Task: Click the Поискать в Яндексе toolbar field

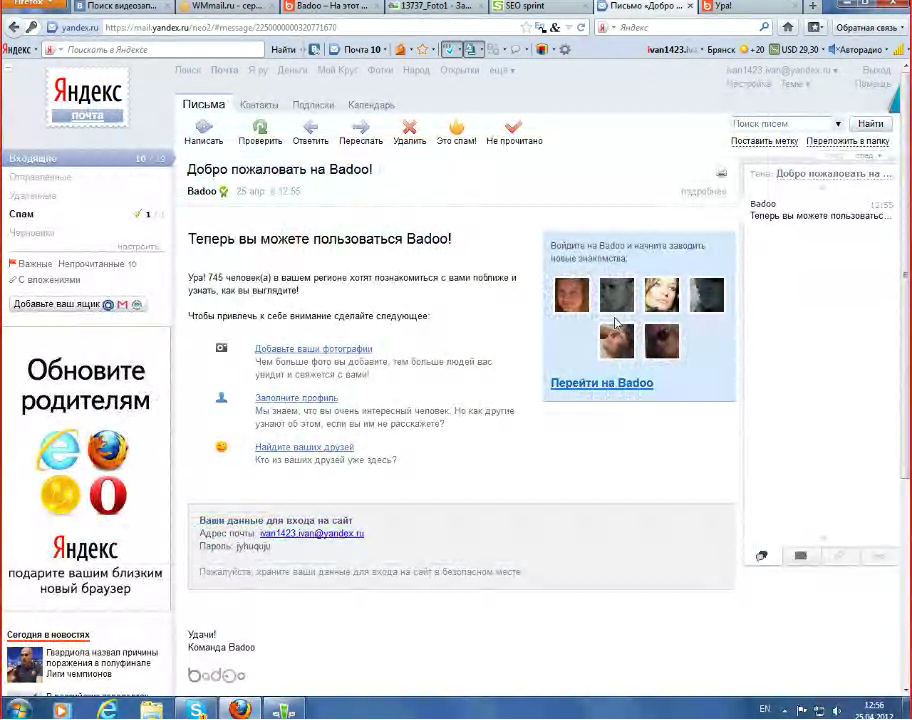Action: 163,49
